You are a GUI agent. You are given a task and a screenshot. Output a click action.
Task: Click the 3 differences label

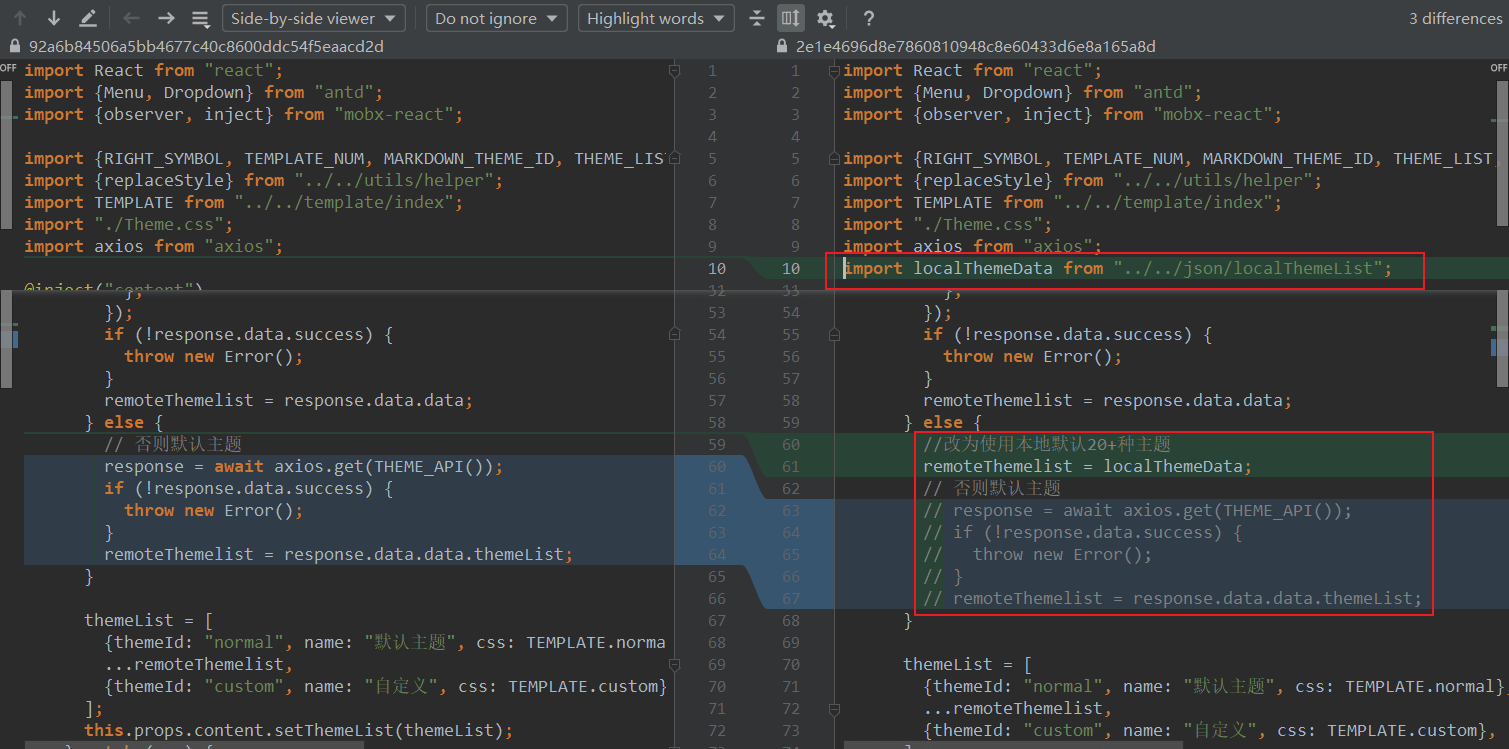point(1454,18)
